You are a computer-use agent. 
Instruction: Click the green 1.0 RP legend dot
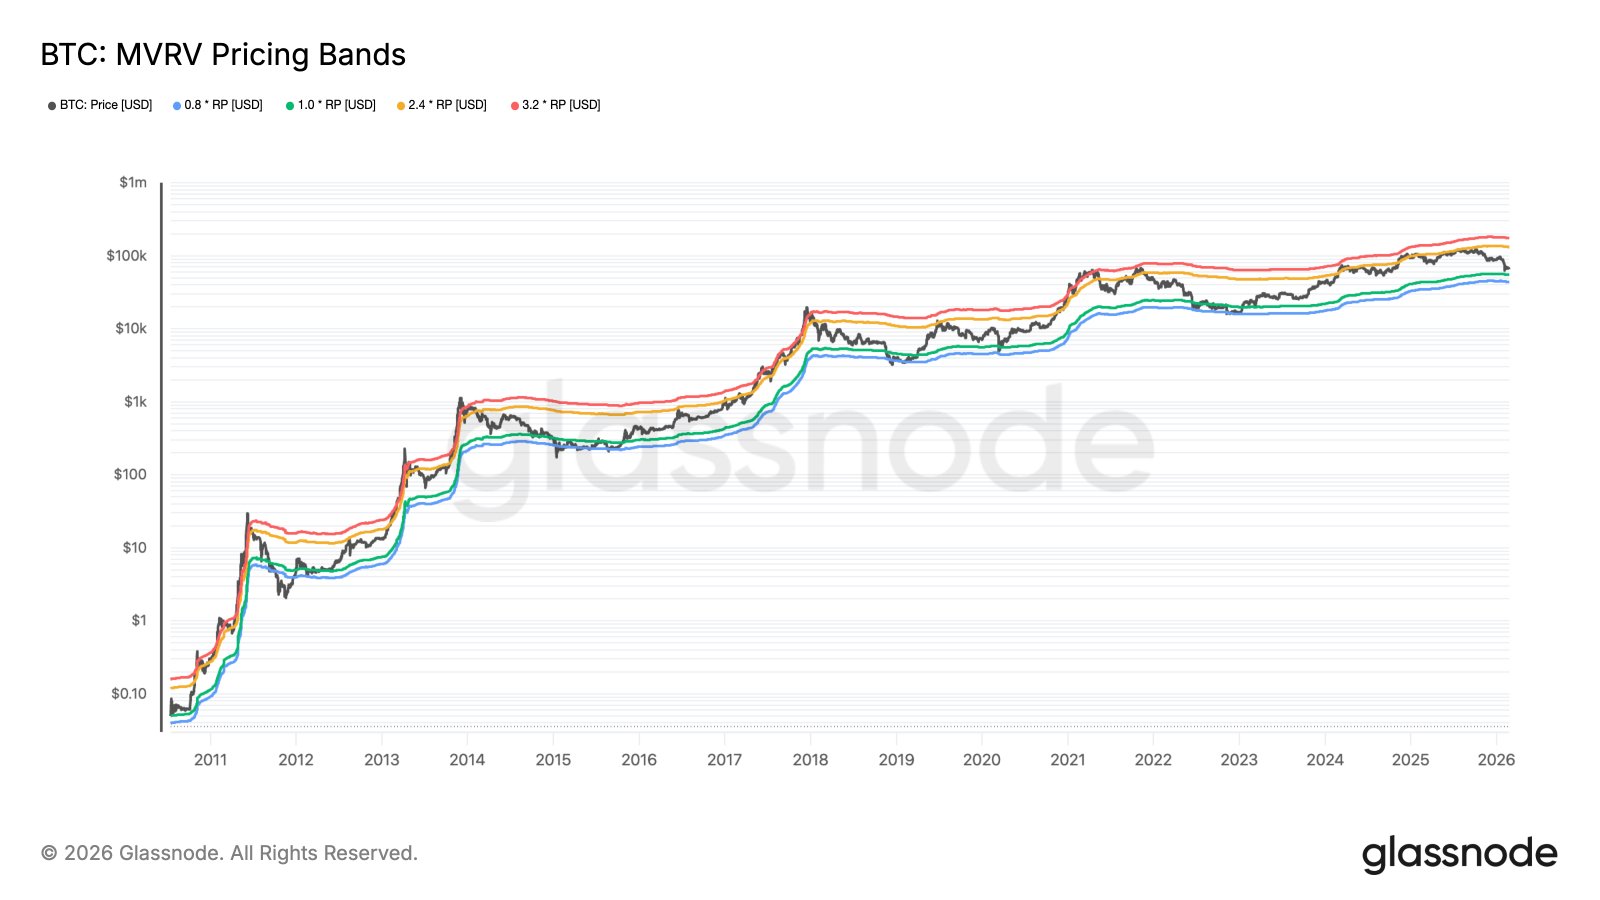click(x=290, y=106)
